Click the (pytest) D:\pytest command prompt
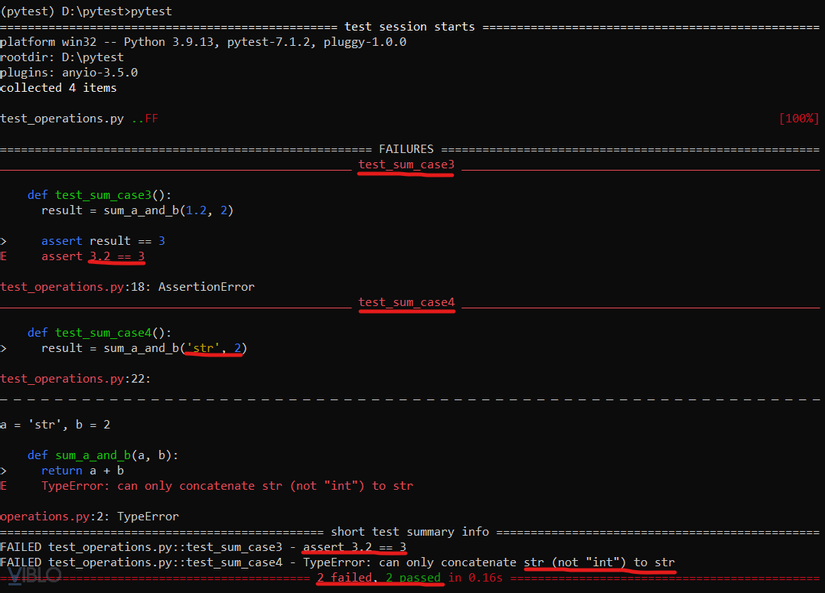This screenshot has height=593, width=825. click(x=85, y=11)
